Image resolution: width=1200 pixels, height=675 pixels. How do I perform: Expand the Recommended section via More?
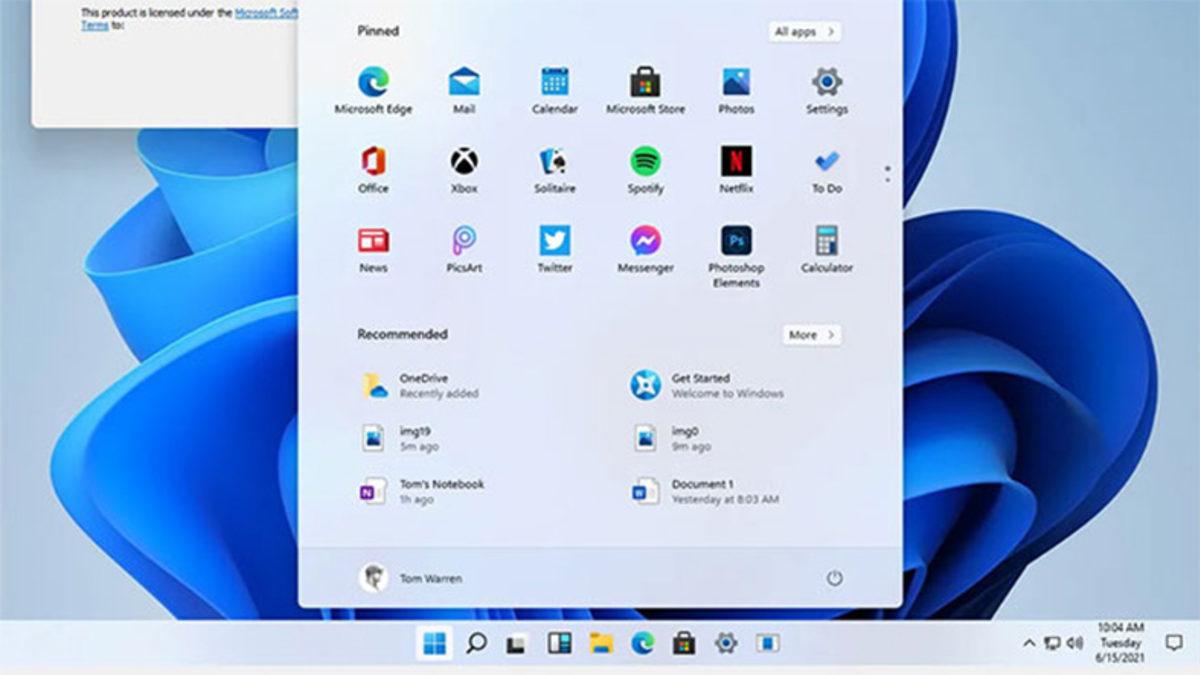tap(812, 335)
